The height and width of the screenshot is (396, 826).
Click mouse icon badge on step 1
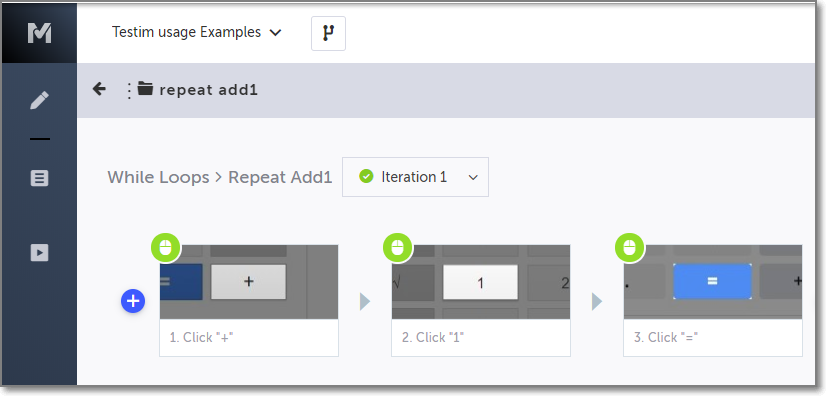point(166,247)
